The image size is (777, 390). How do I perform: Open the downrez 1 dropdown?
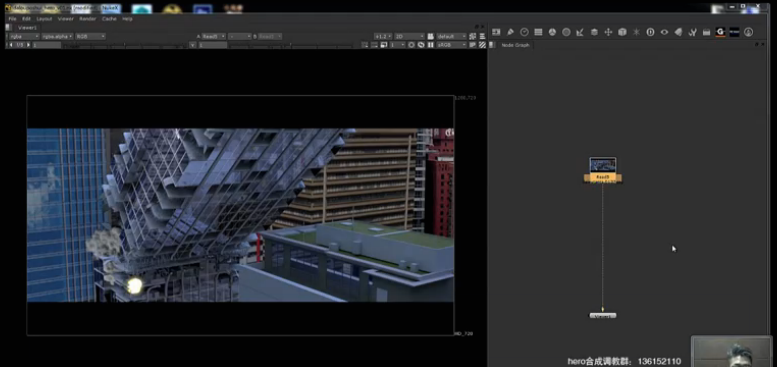pos(397,45)
